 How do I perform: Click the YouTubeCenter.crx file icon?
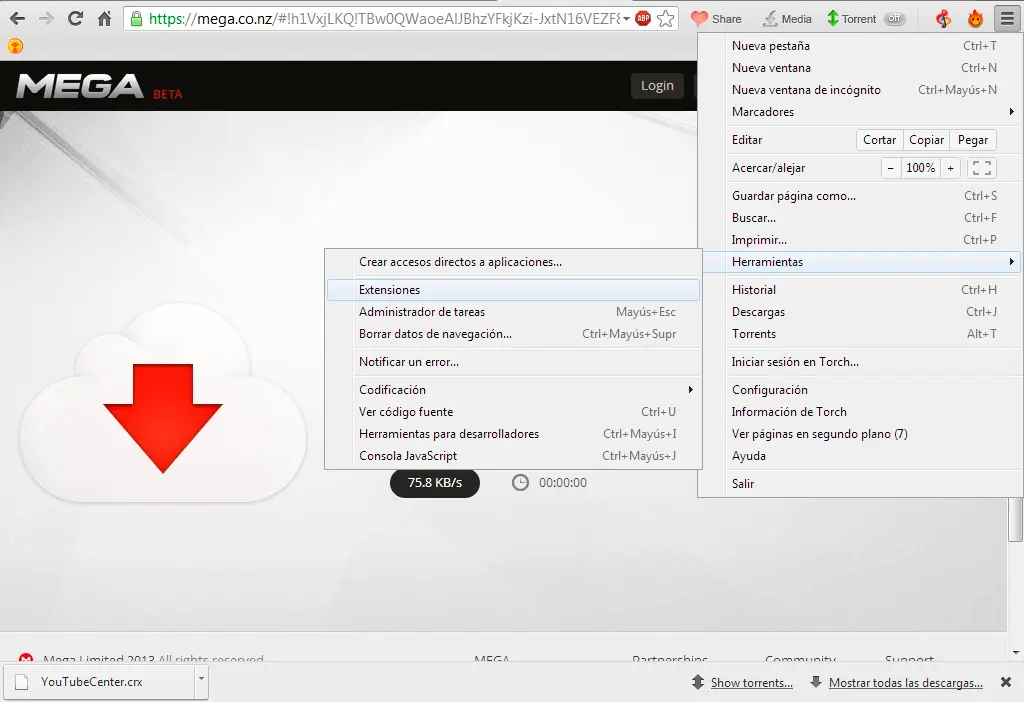tap(22, 682)
